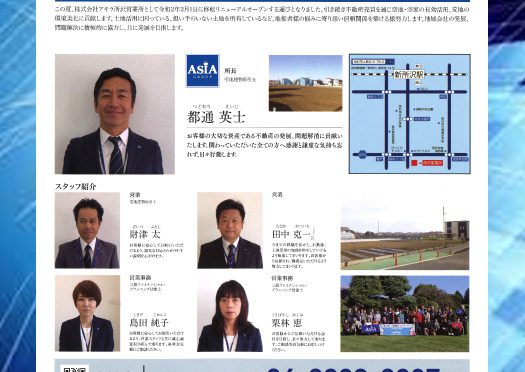
Task: Click the 新所沢駅 station label on map
Action: [x=408, y=74]
